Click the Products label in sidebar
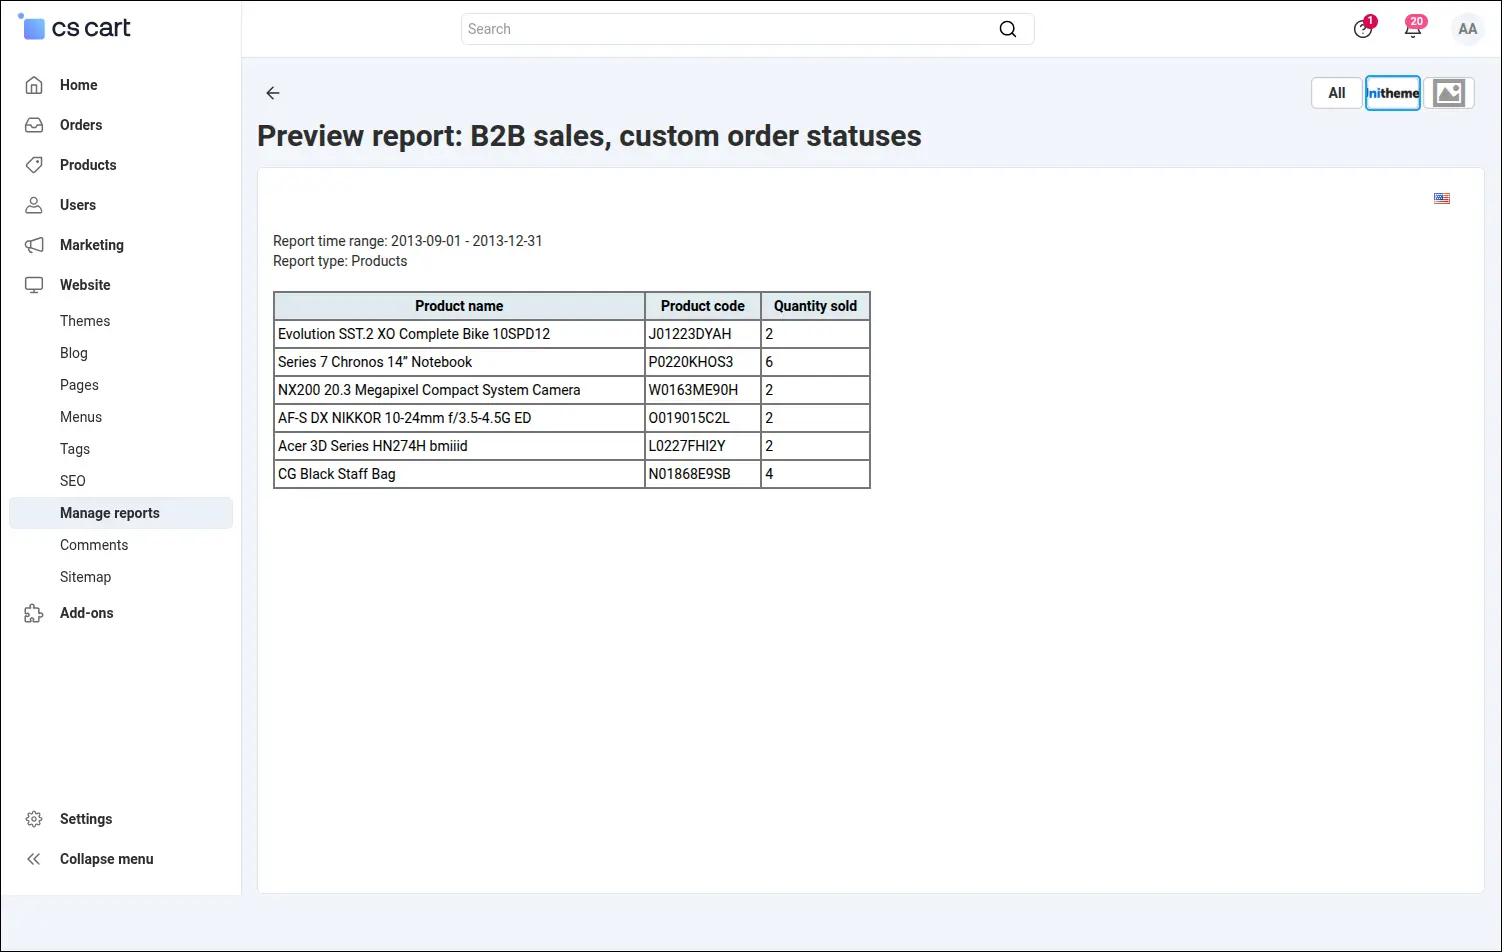 pyautogui.click(x=88, y=165)
